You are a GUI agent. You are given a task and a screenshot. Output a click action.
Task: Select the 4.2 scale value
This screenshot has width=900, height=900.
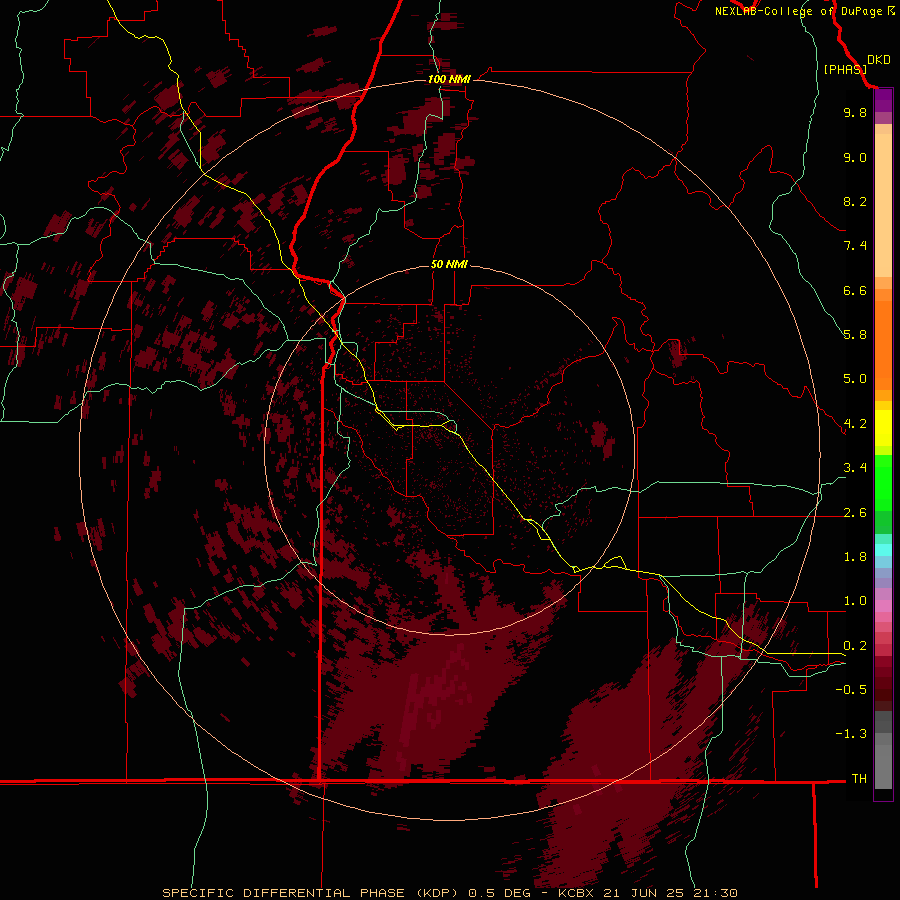(x=855, y=424)
